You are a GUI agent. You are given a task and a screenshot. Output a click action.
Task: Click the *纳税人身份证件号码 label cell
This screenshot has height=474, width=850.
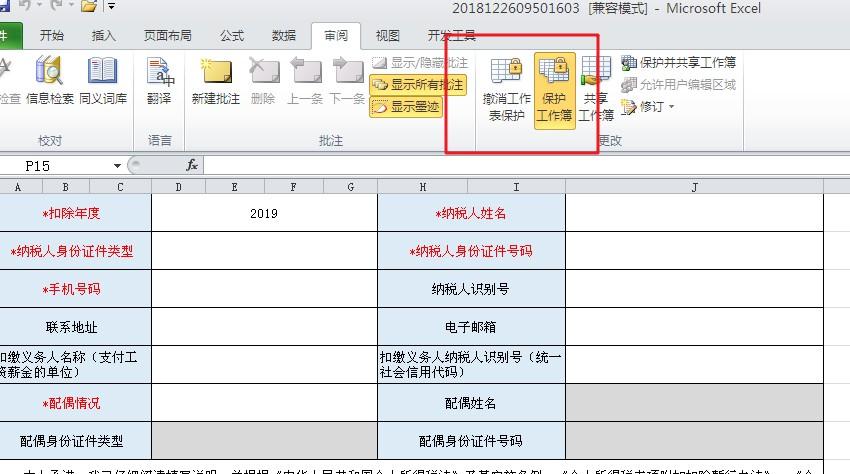coord(471,251)
